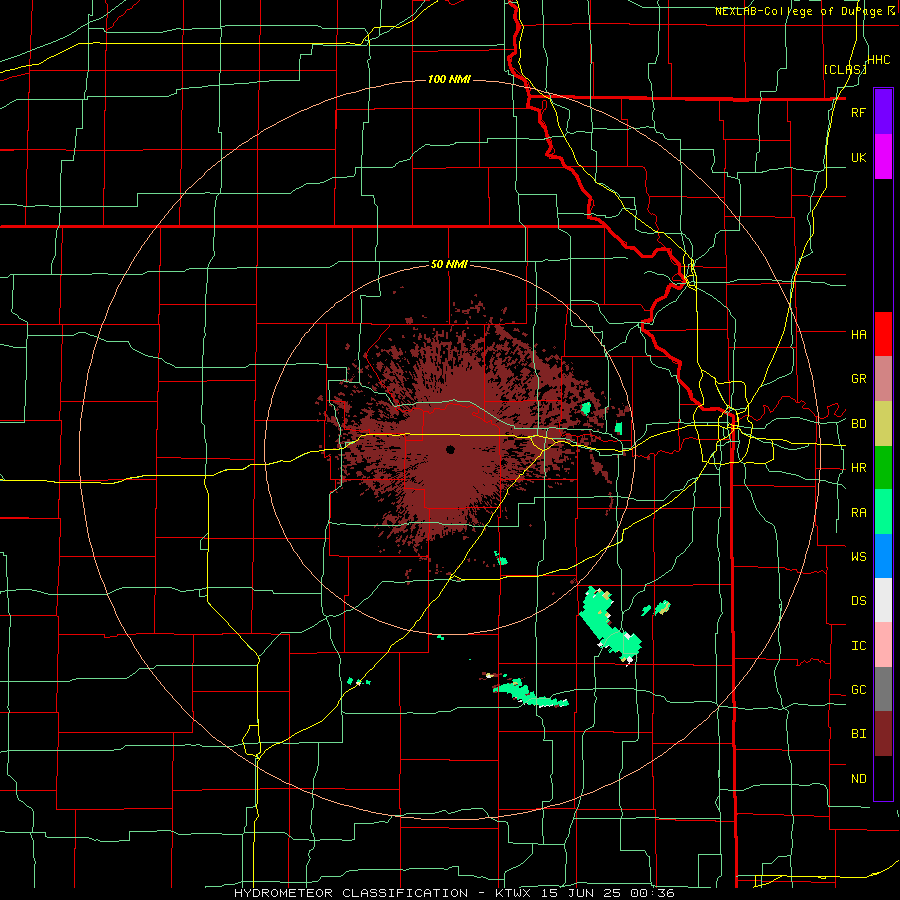
Task: Click the 100 NMI range ring label
Action: 449,79
